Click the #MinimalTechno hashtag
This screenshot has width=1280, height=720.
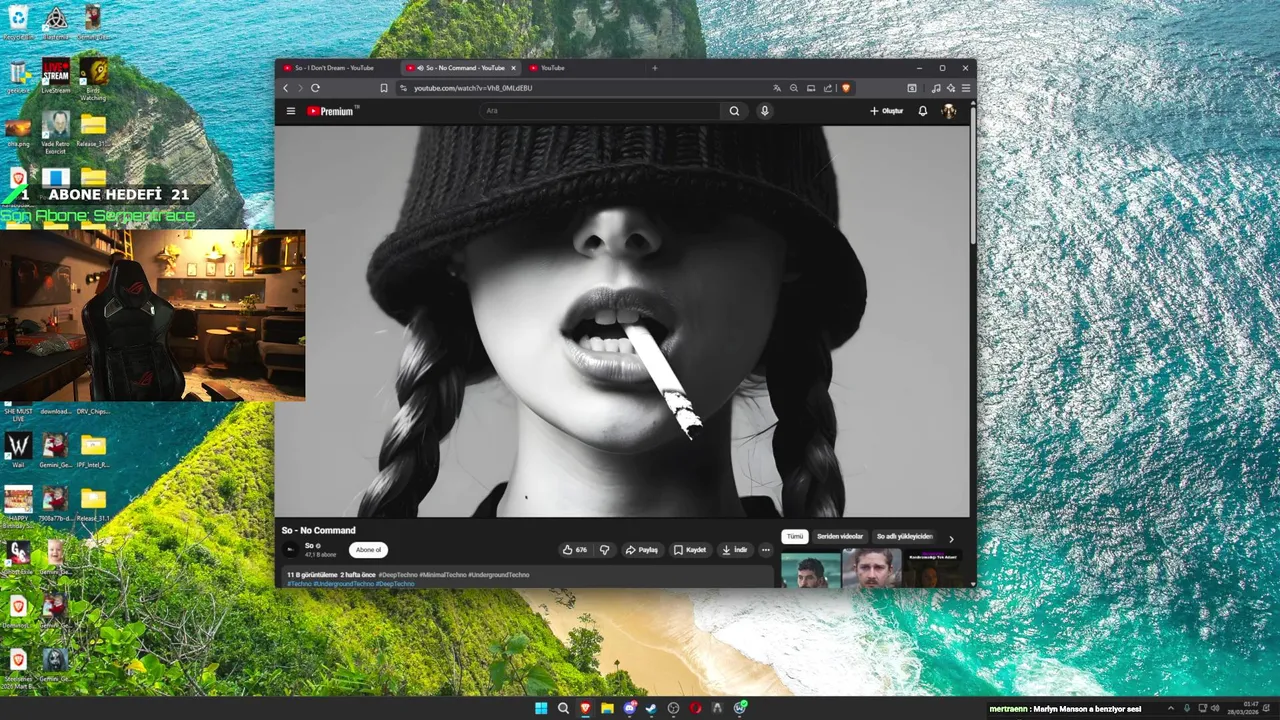click(443, 575)
